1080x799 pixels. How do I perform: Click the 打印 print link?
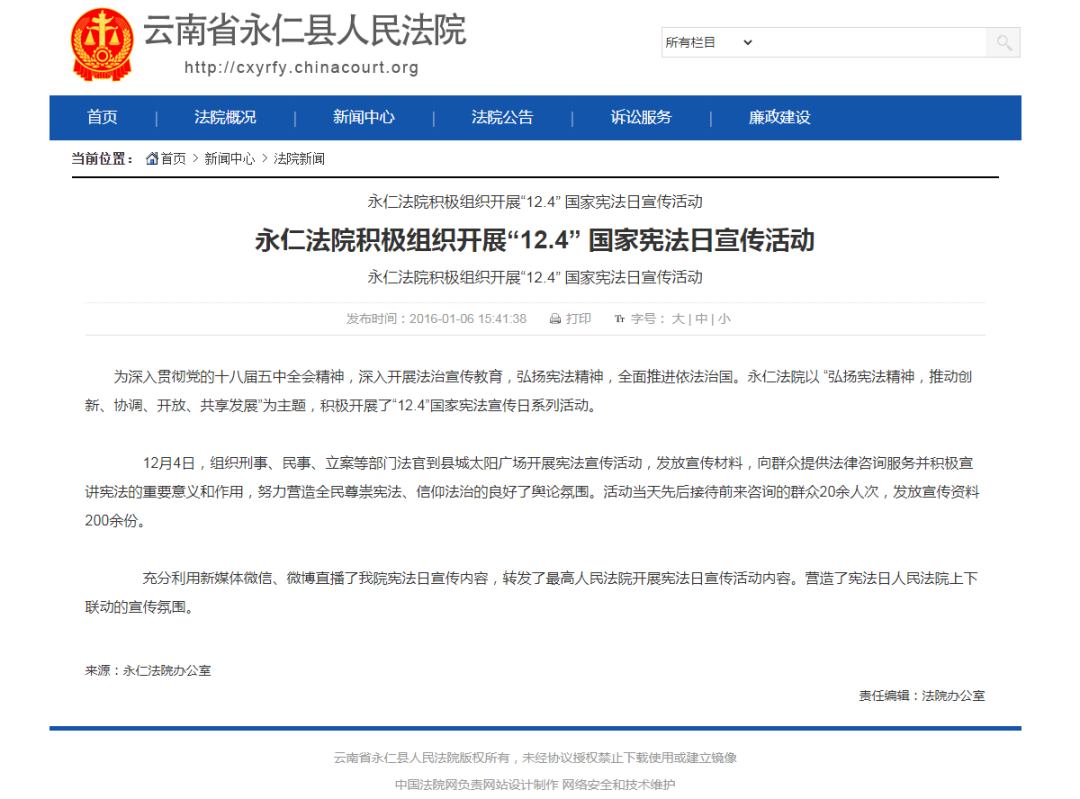click(x=579, y=319)
